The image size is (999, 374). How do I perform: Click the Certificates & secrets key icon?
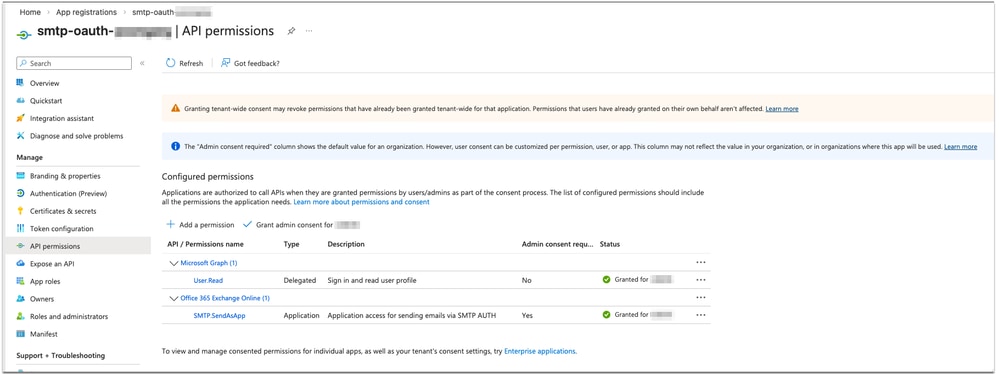[20, 211]
